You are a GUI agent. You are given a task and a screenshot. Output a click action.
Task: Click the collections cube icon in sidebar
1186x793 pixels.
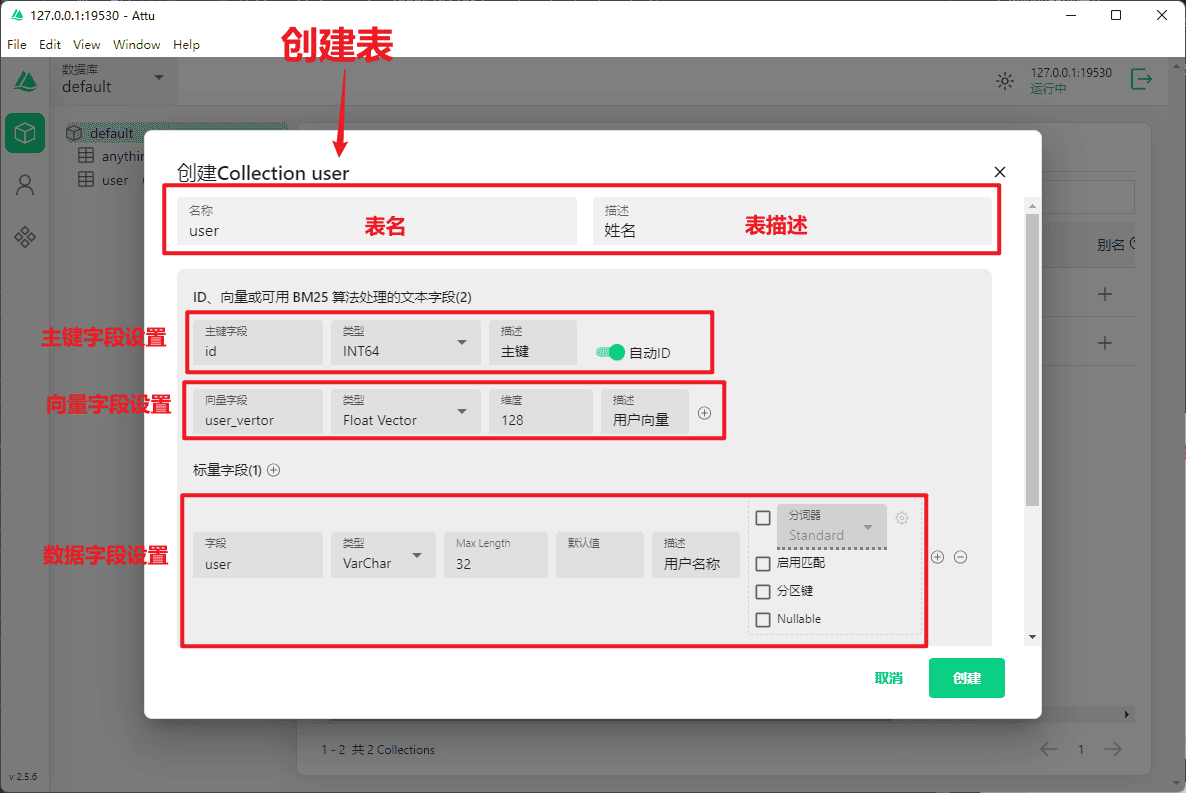25,133
